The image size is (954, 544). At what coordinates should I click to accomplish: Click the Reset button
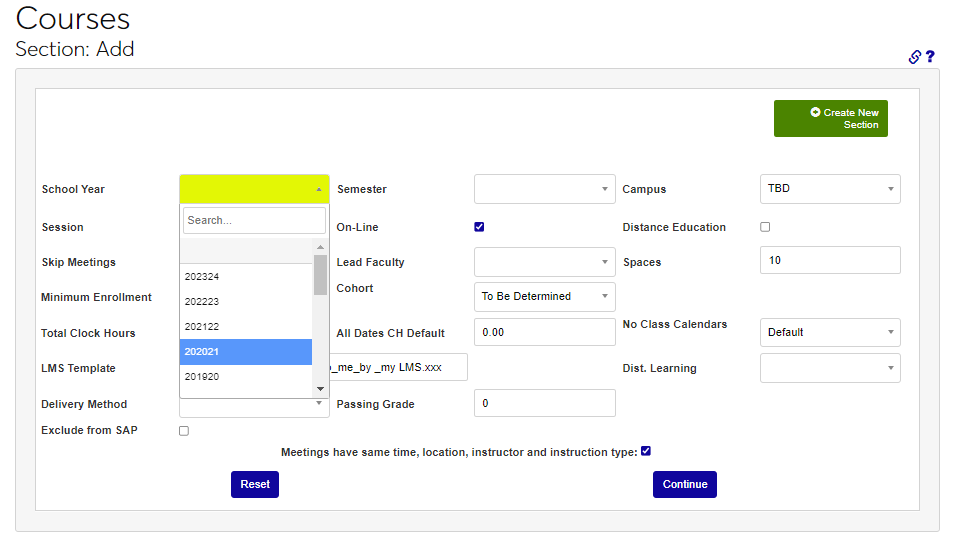pyautogui.click(x=255, y=484)
